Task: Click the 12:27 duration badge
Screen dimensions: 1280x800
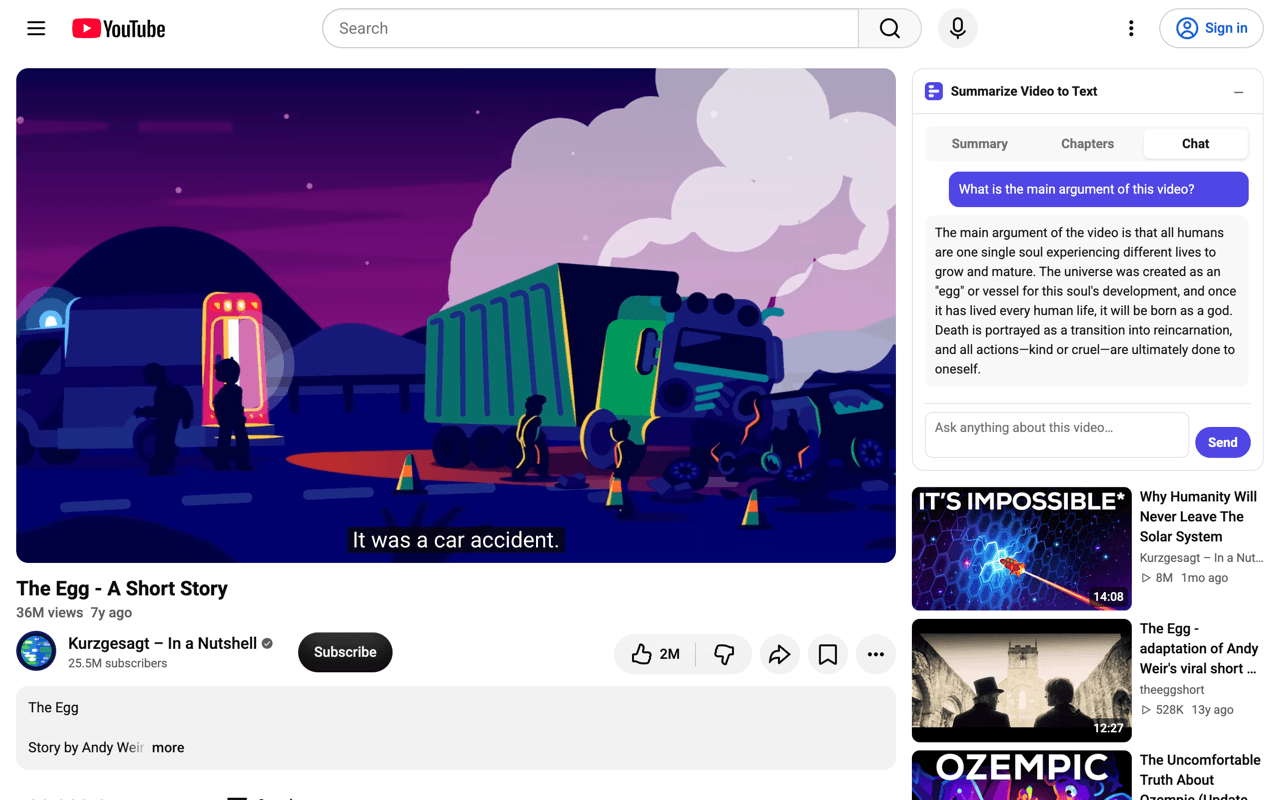Action: click(x=1108, y=728)
